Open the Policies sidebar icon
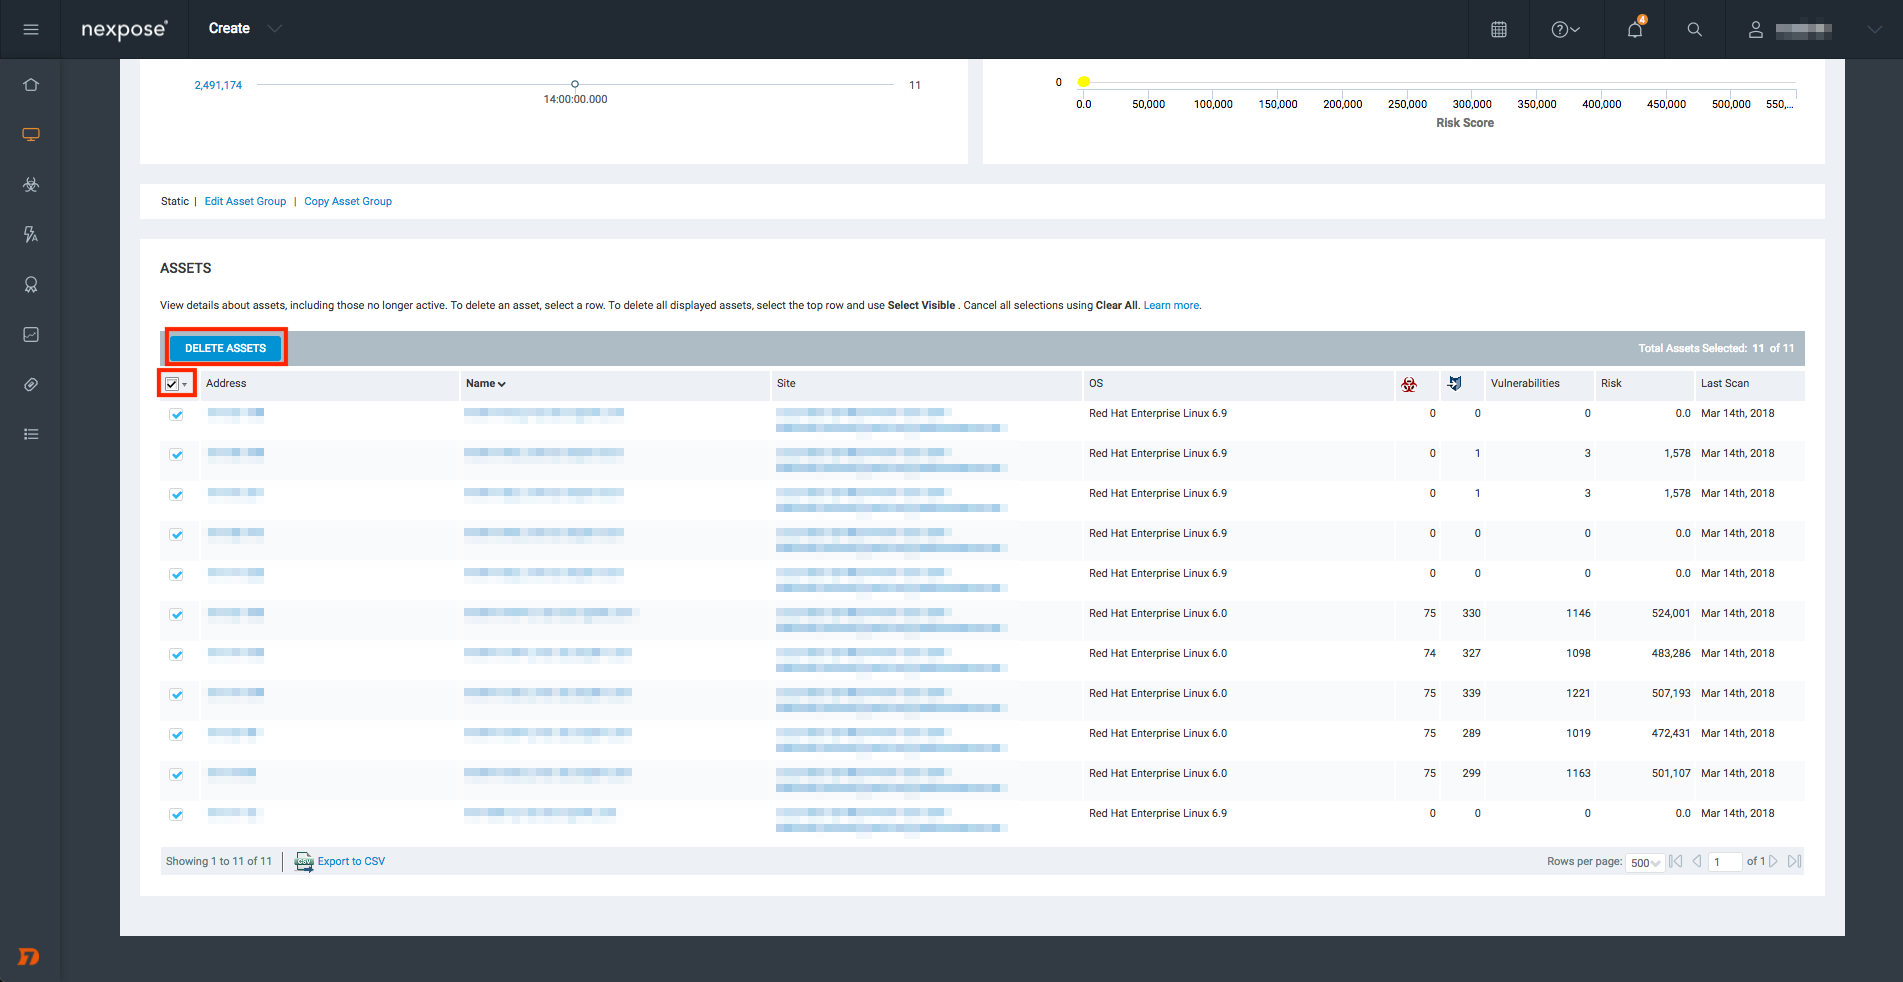 (31, 235)
